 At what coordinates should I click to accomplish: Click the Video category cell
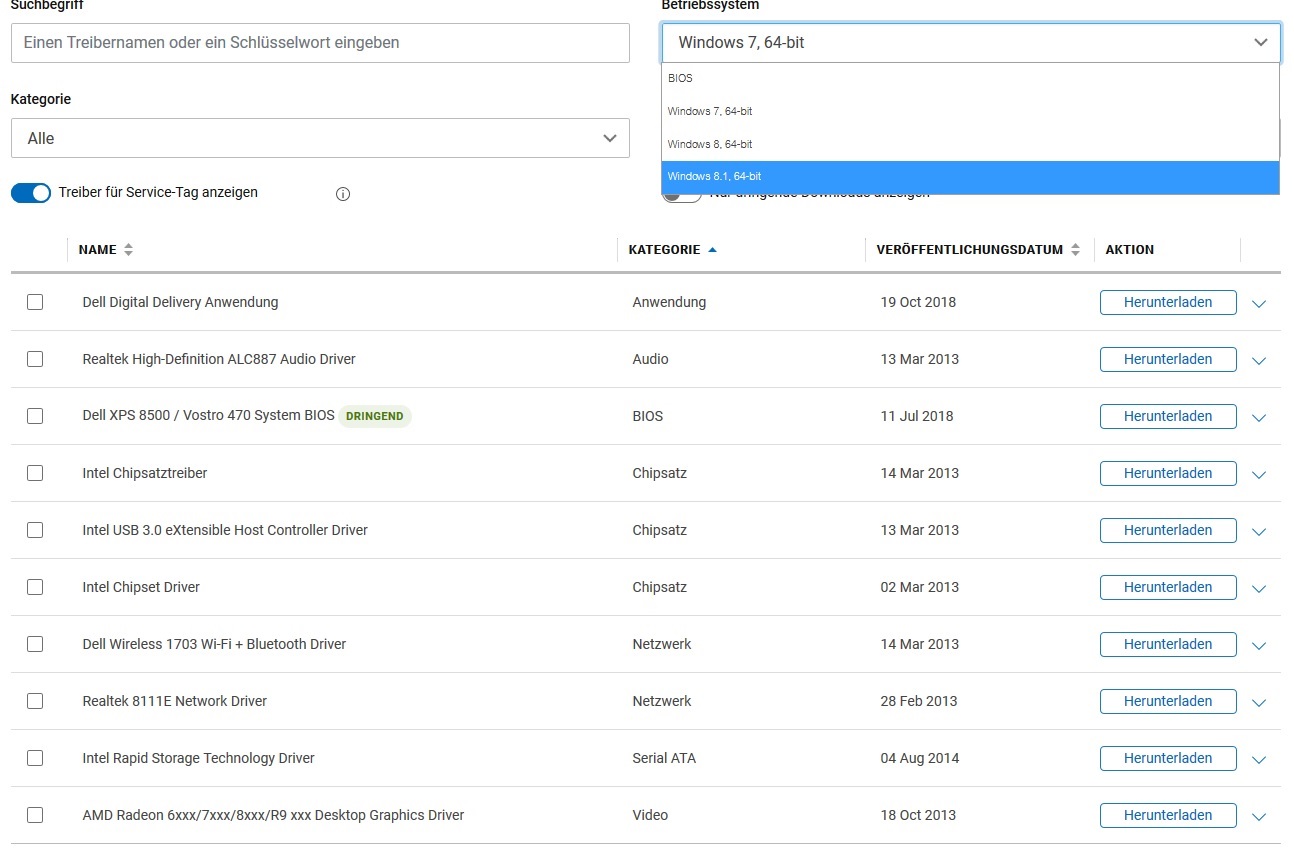click(x=650, y=815)
